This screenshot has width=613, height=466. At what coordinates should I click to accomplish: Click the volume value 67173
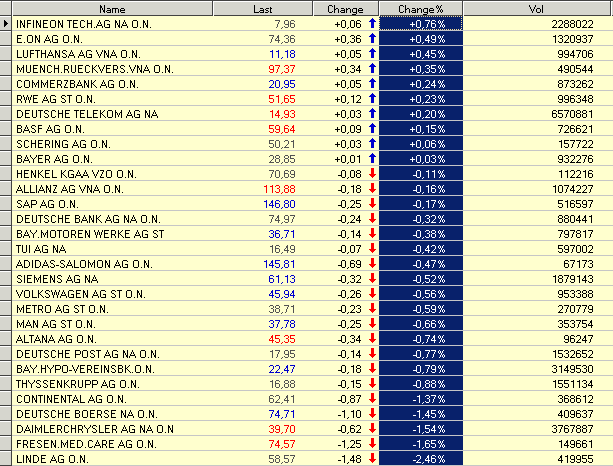579,264
